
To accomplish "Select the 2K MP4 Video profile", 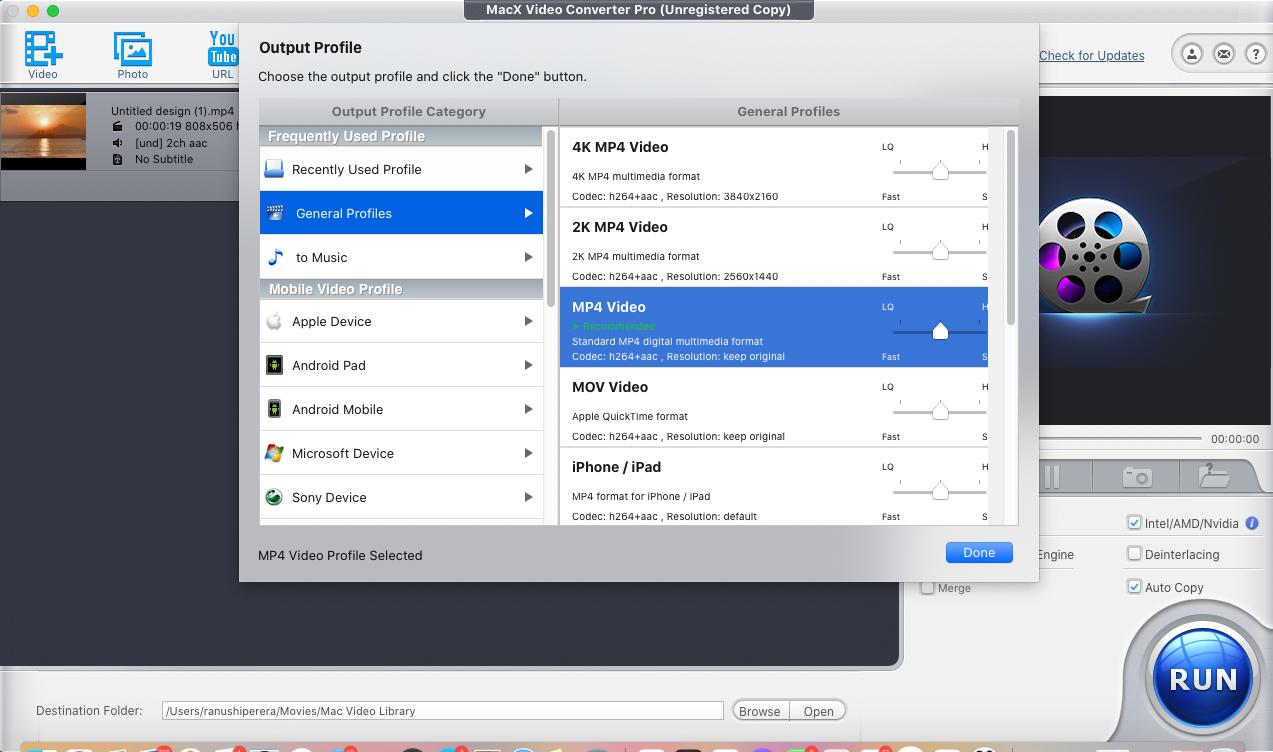I will tap(774, 247).
